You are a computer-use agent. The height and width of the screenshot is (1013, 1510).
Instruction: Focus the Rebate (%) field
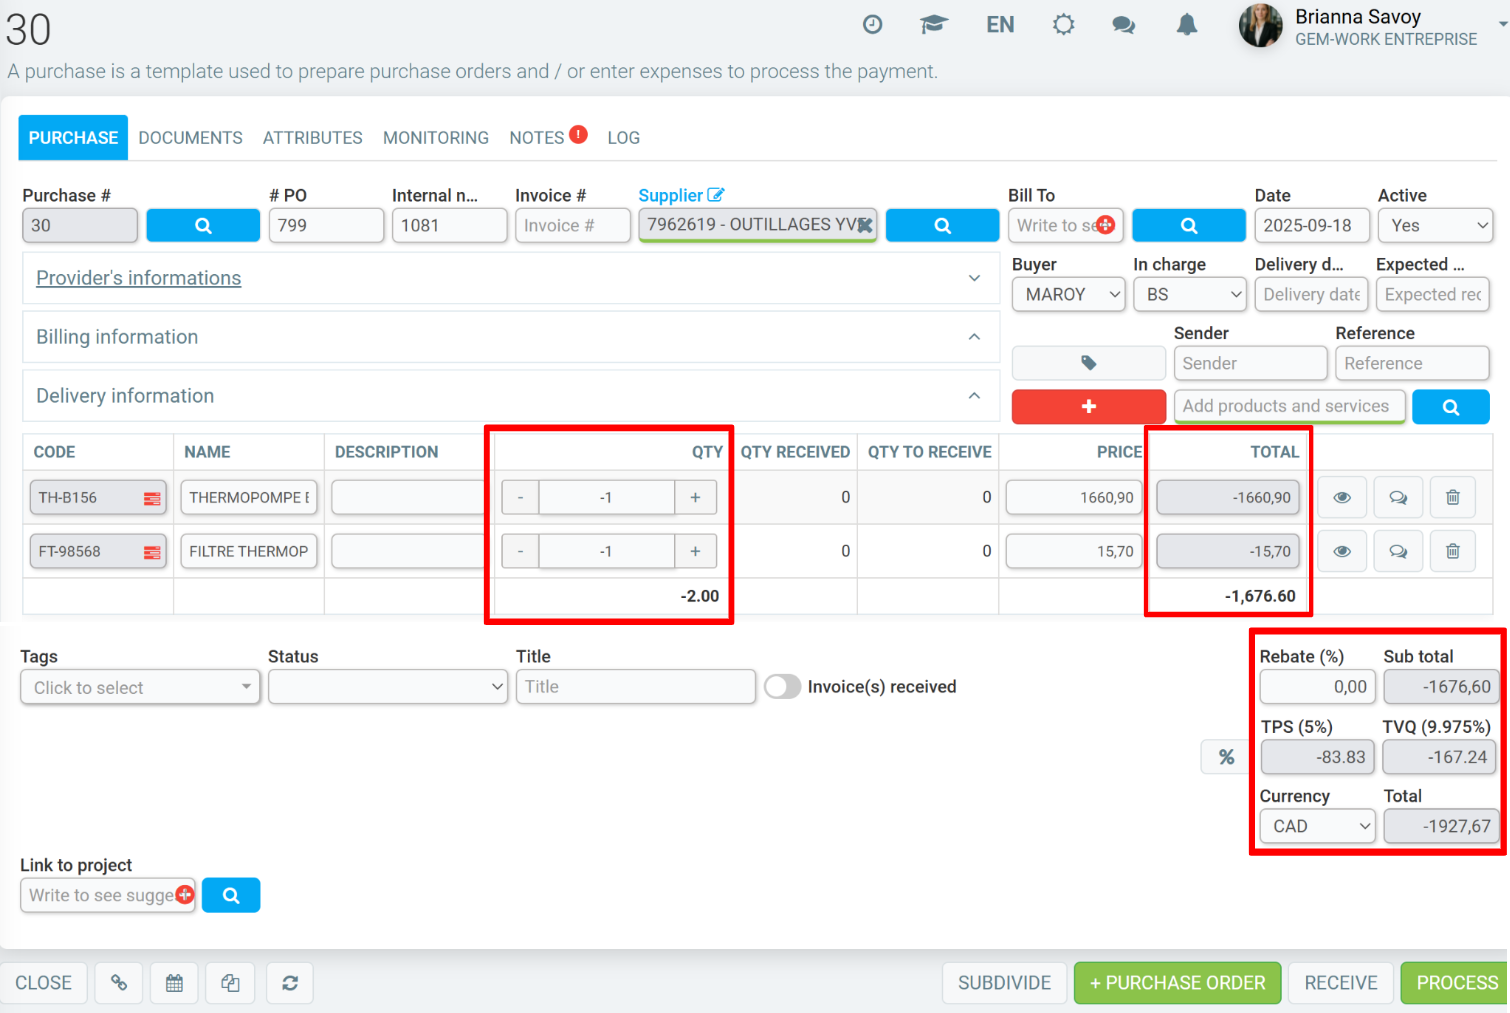pyautogui.click(x=1318, y=687)
